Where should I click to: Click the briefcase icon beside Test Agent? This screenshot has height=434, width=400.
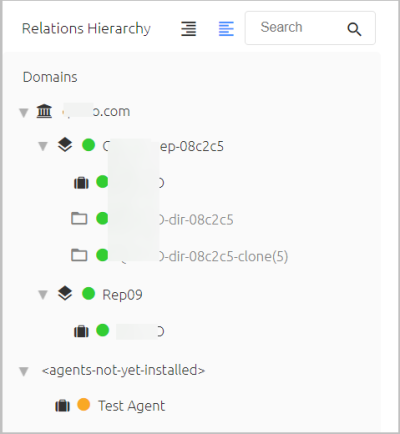tap(62, 406)
